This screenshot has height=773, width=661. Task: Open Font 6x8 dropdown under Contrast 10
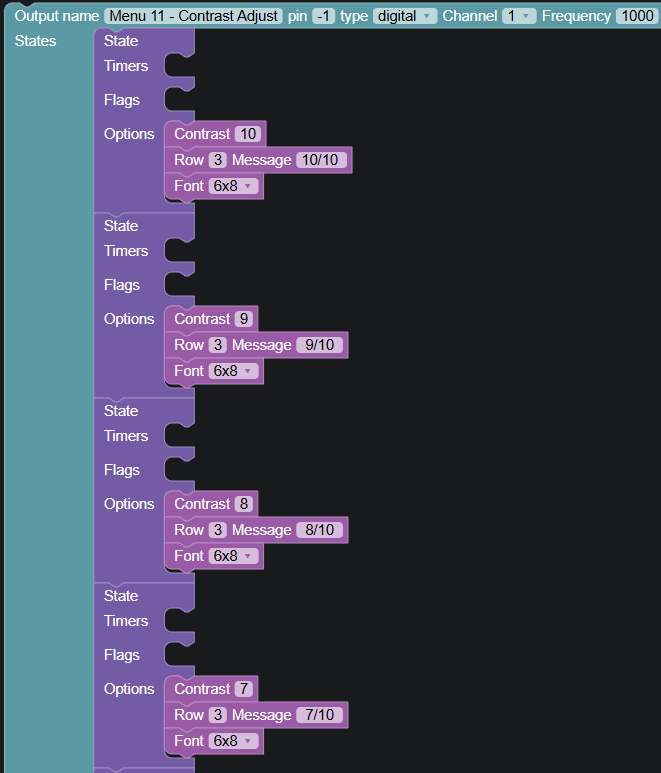[233, 186]
